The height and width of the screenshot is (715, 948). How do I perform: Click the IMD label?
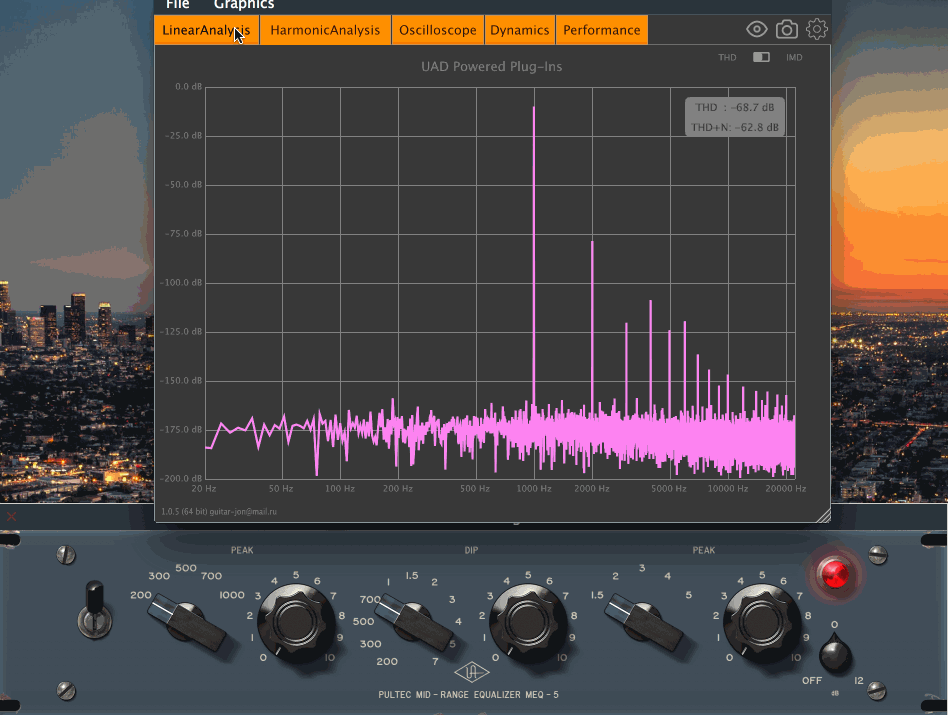click(794, 57)
